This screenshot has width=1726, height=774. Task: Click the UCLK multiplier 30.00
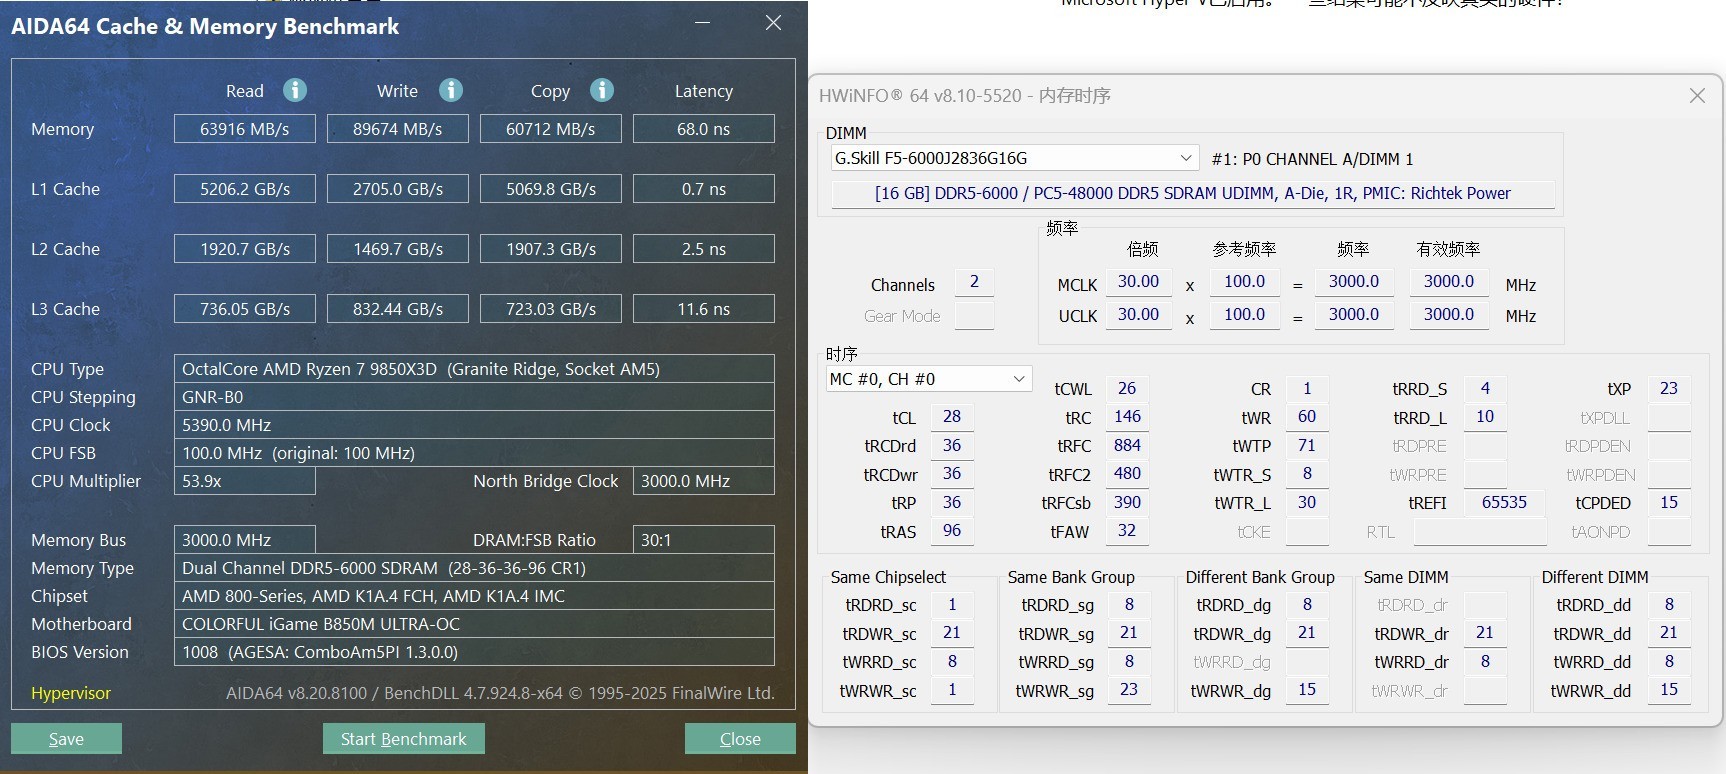[1138, 315]
